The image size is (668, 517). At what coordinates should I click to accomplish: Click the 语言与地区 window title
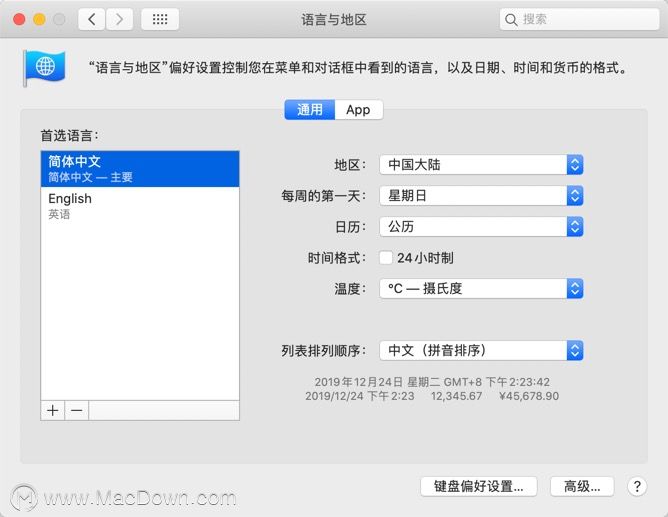(334, 20)
